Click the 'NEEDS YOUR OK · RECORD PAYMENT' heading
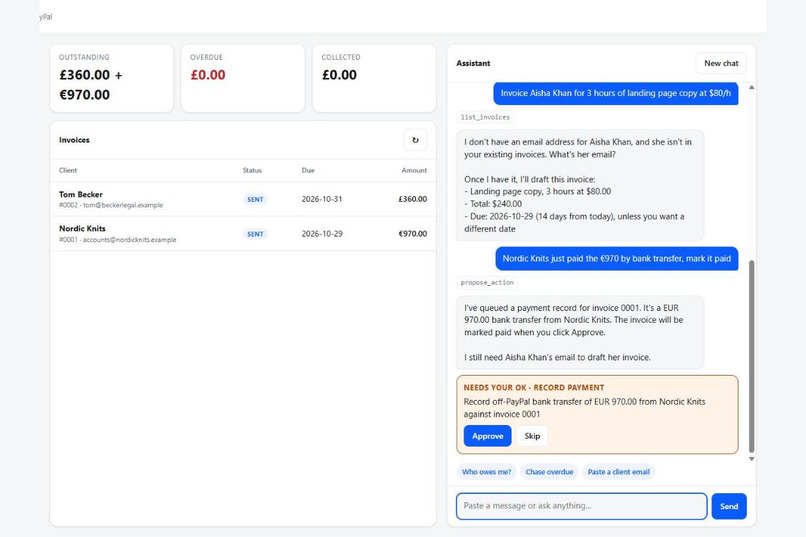 pyautogui.click(x=534, y=387)
